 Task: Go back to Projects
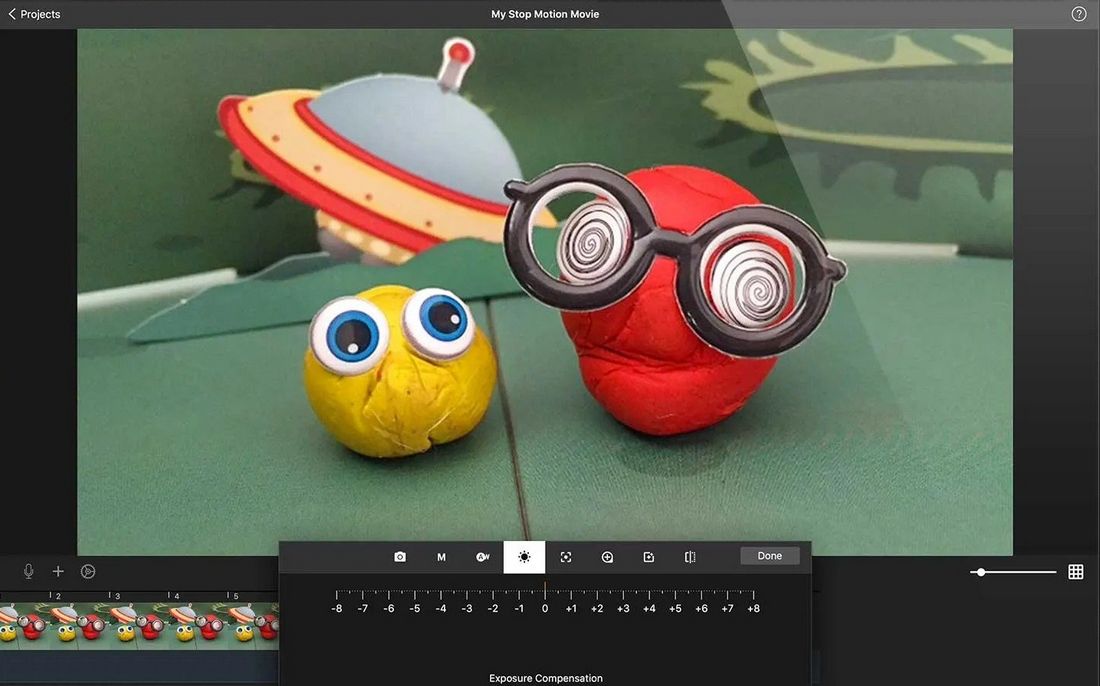[34, 14]
